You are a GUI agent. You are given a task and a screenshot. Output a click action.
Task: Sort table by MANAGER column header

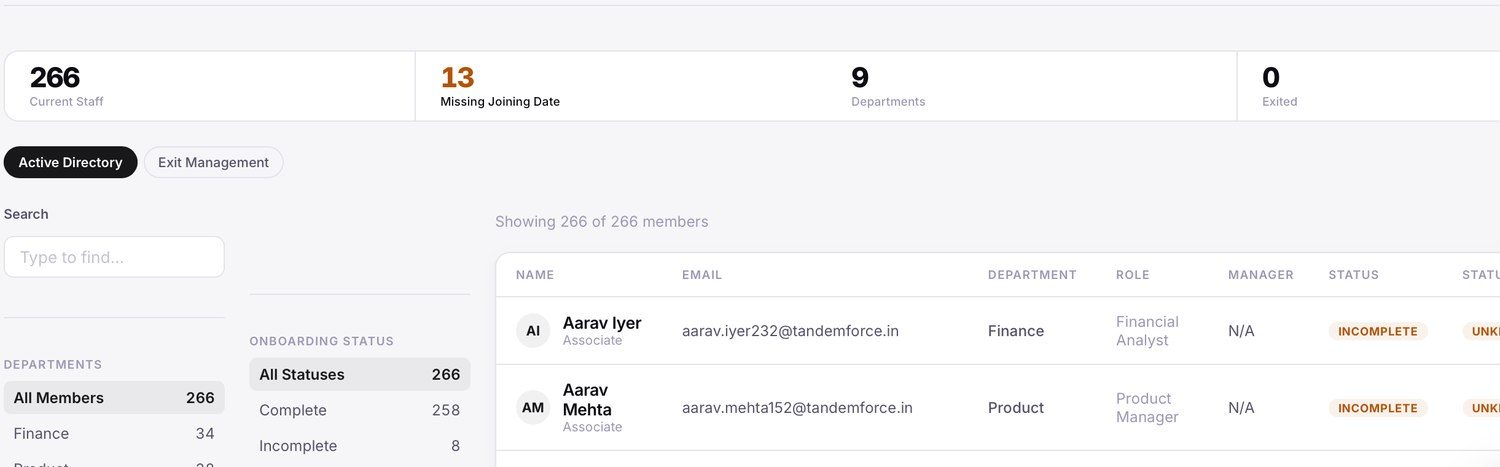click(1261, 275)
